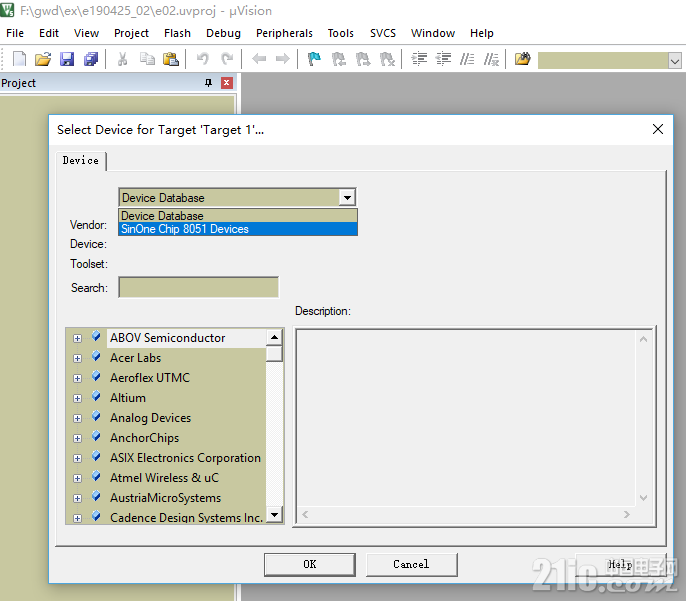Open the Peripherals menu
686x601 pixels.
[x=284, y=33]
